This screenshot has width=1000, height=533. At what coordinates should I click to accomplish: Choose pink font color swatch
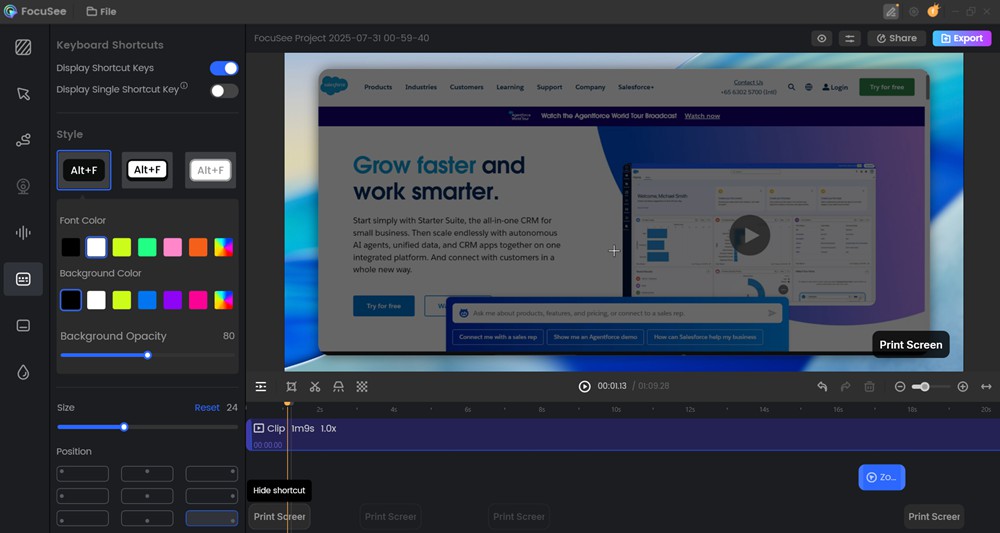[173, 247]
